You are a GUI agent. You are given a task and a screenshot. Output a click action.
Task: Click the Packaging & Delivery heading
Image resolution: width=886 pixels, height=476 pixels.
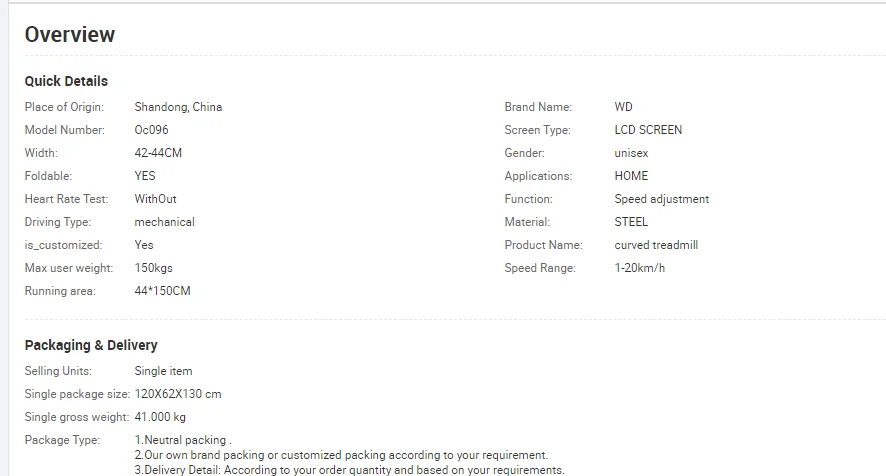(x=91, y=345)
